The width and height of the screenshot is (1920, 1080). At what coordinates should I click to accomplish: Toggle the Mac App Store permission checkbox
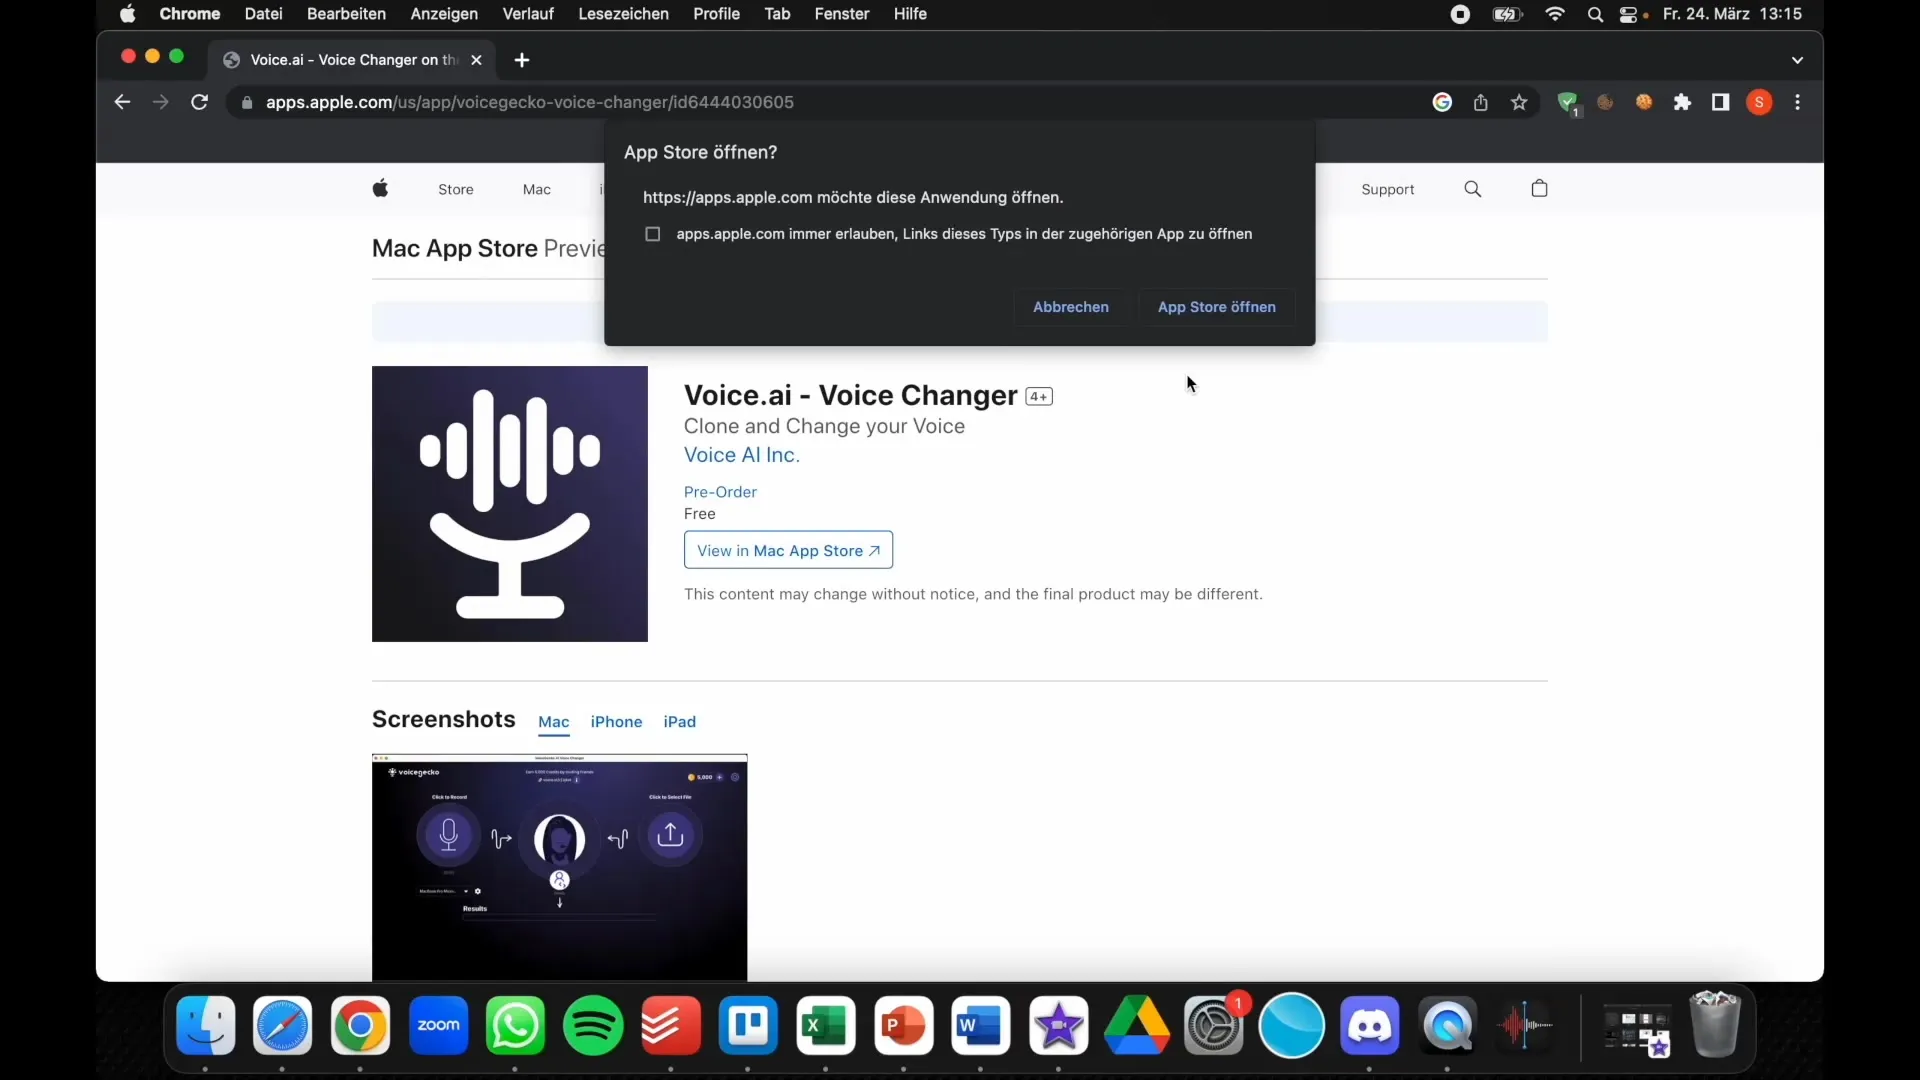coord(653,233)
